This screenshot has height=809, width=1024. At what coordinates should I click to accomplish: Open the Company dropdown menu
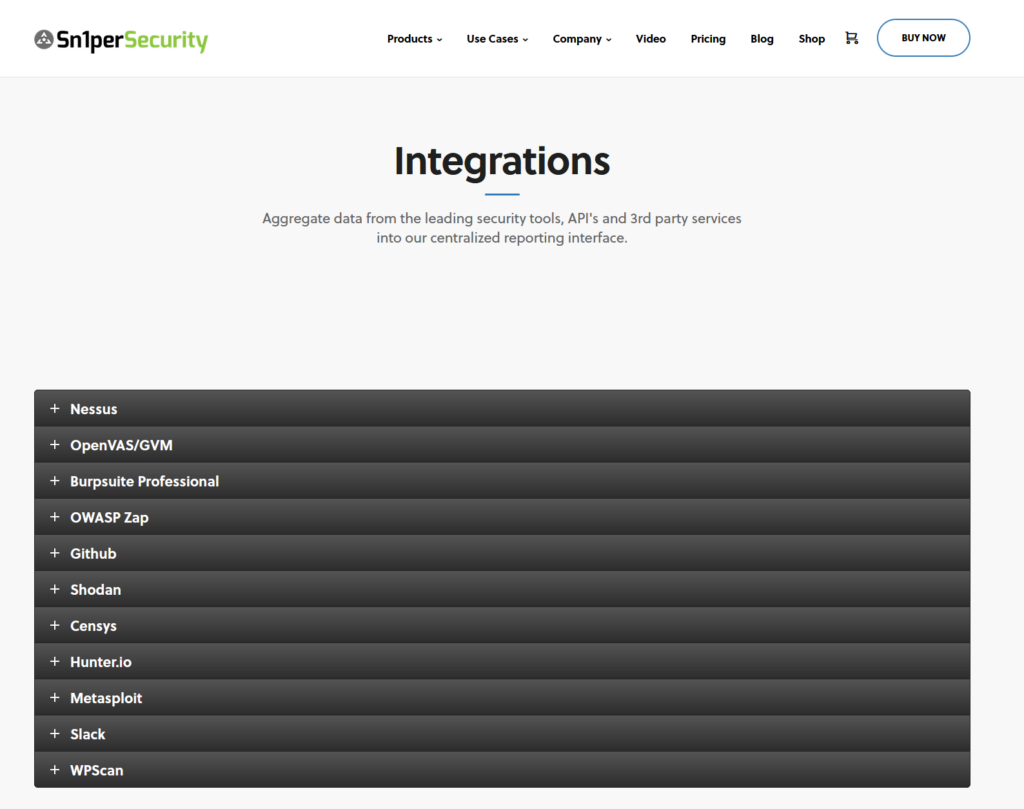(x=582, y=39)
